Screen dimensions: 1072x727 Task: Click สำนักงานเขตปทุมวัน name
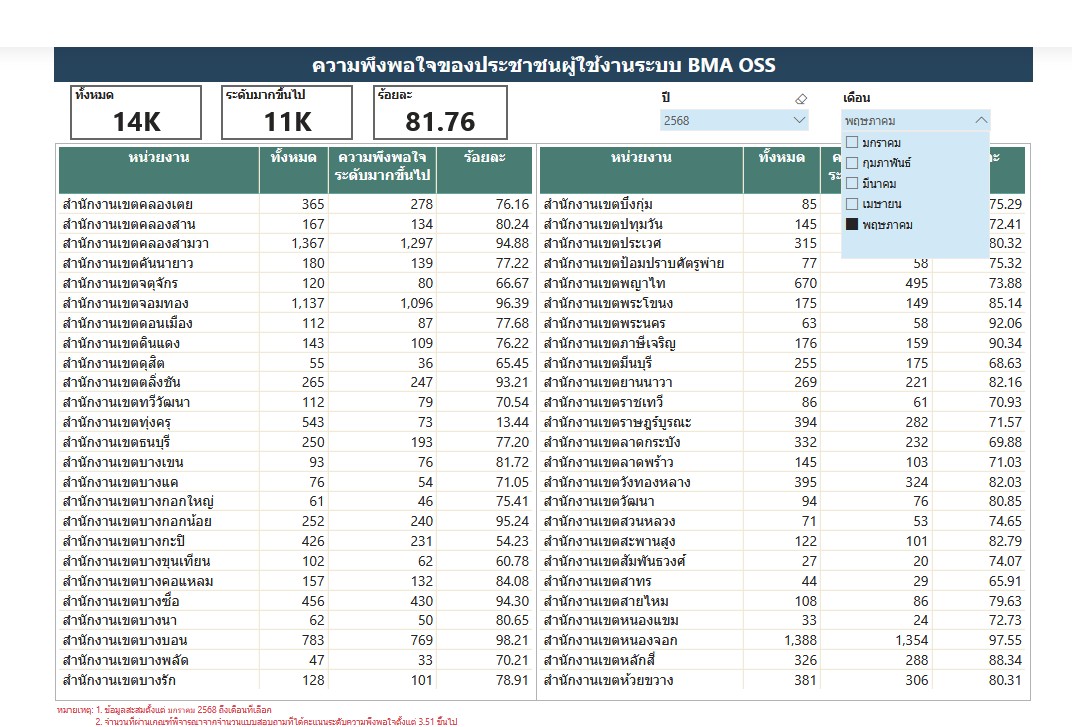click(603, 224)
